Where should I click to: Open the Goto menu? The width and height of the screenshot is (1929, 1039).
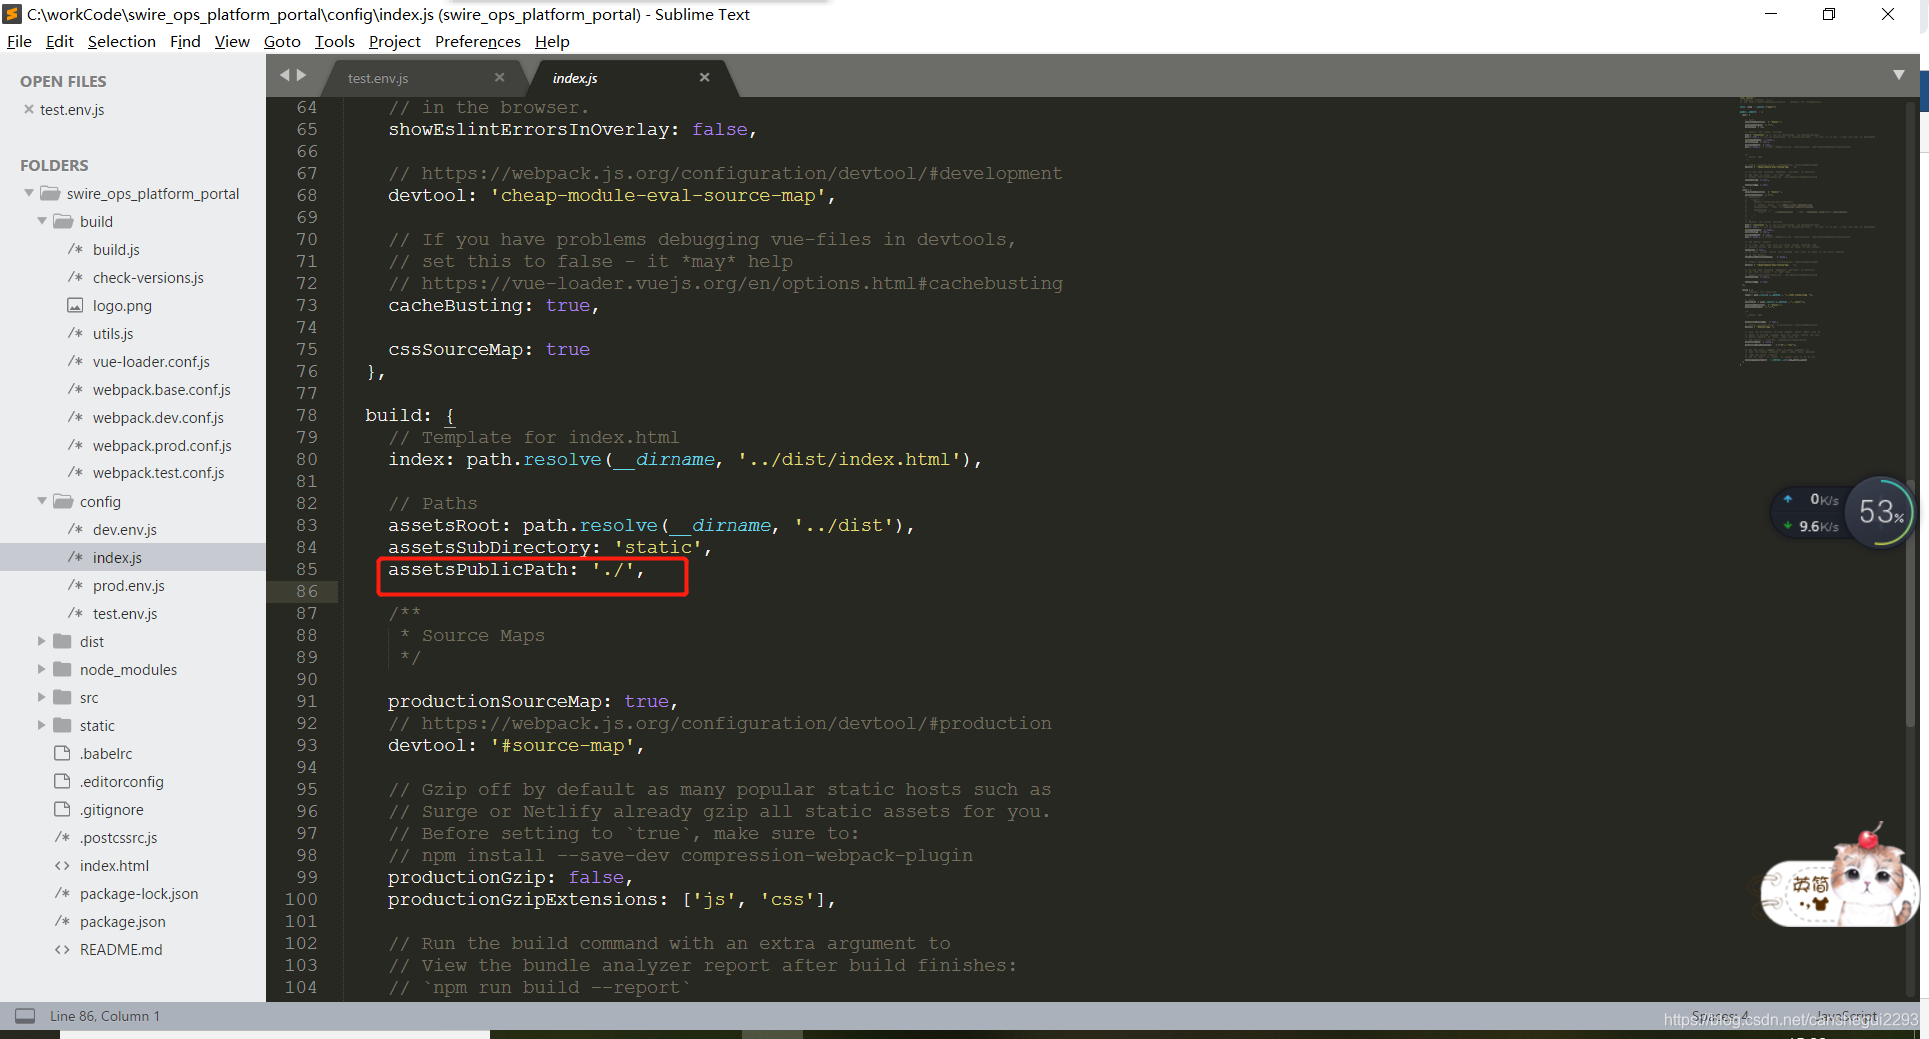click(x=282, y=41)
